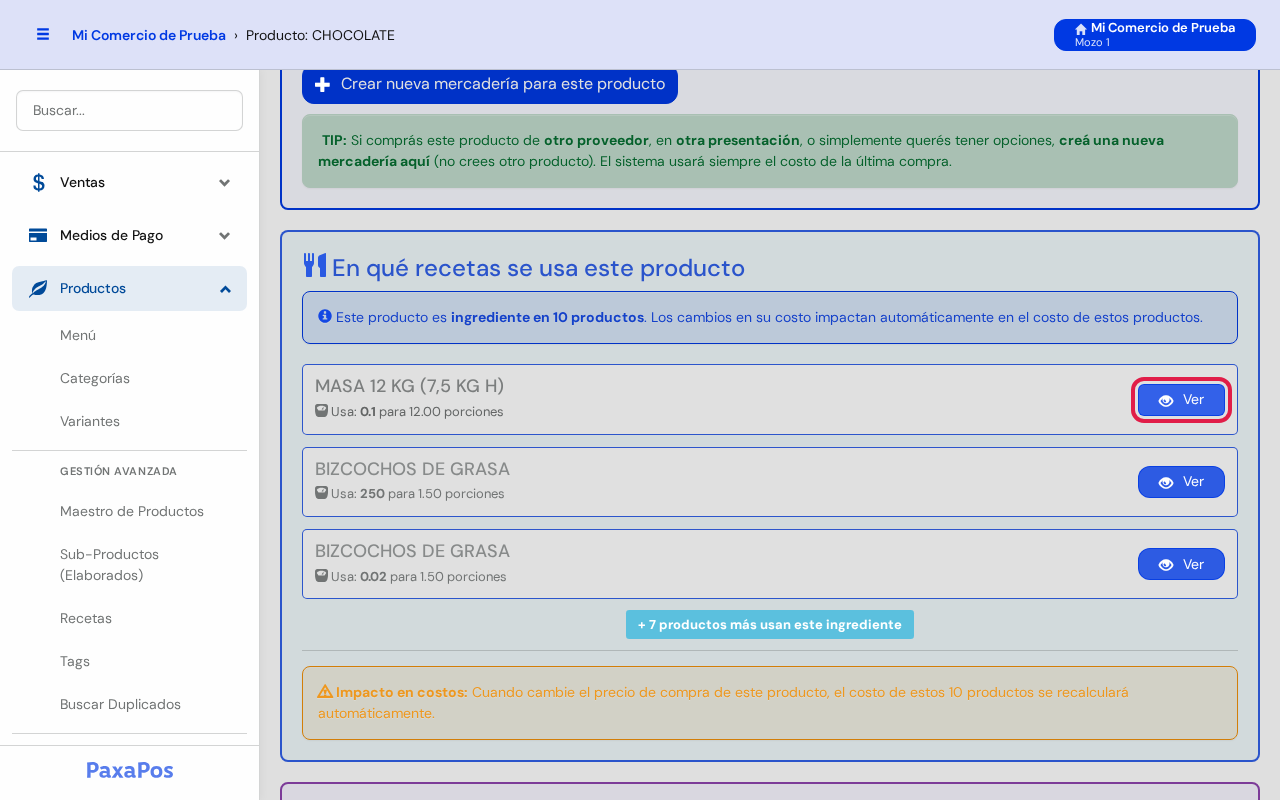Expand the Medios de Pago chevron
Viewport: 1280px width, 800px height.
coord(225,235)
